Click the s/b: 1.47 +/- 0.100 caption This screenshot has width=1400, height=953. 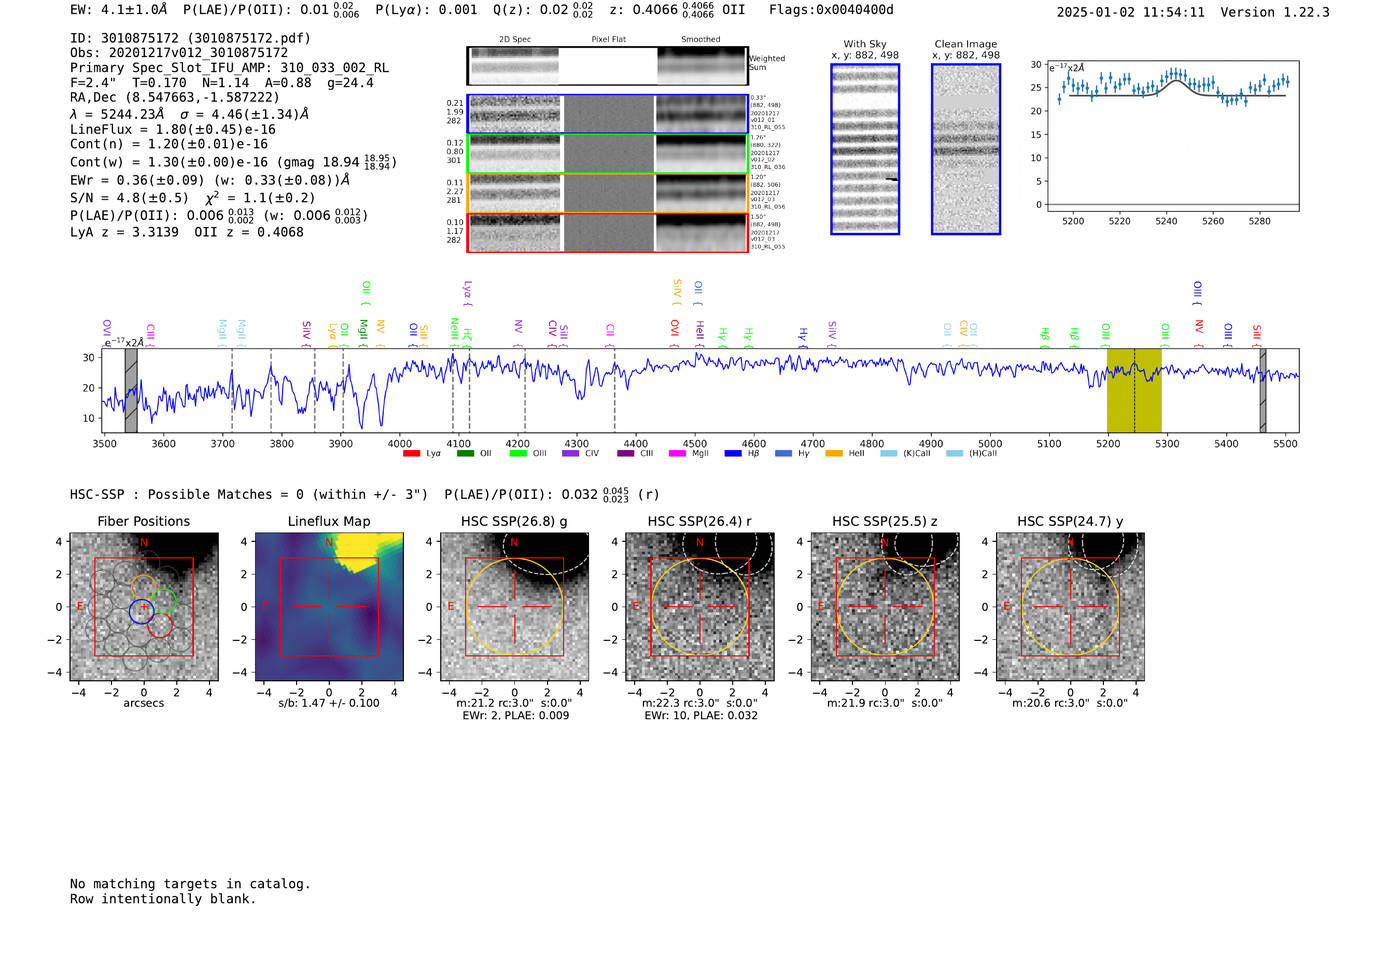329,703
